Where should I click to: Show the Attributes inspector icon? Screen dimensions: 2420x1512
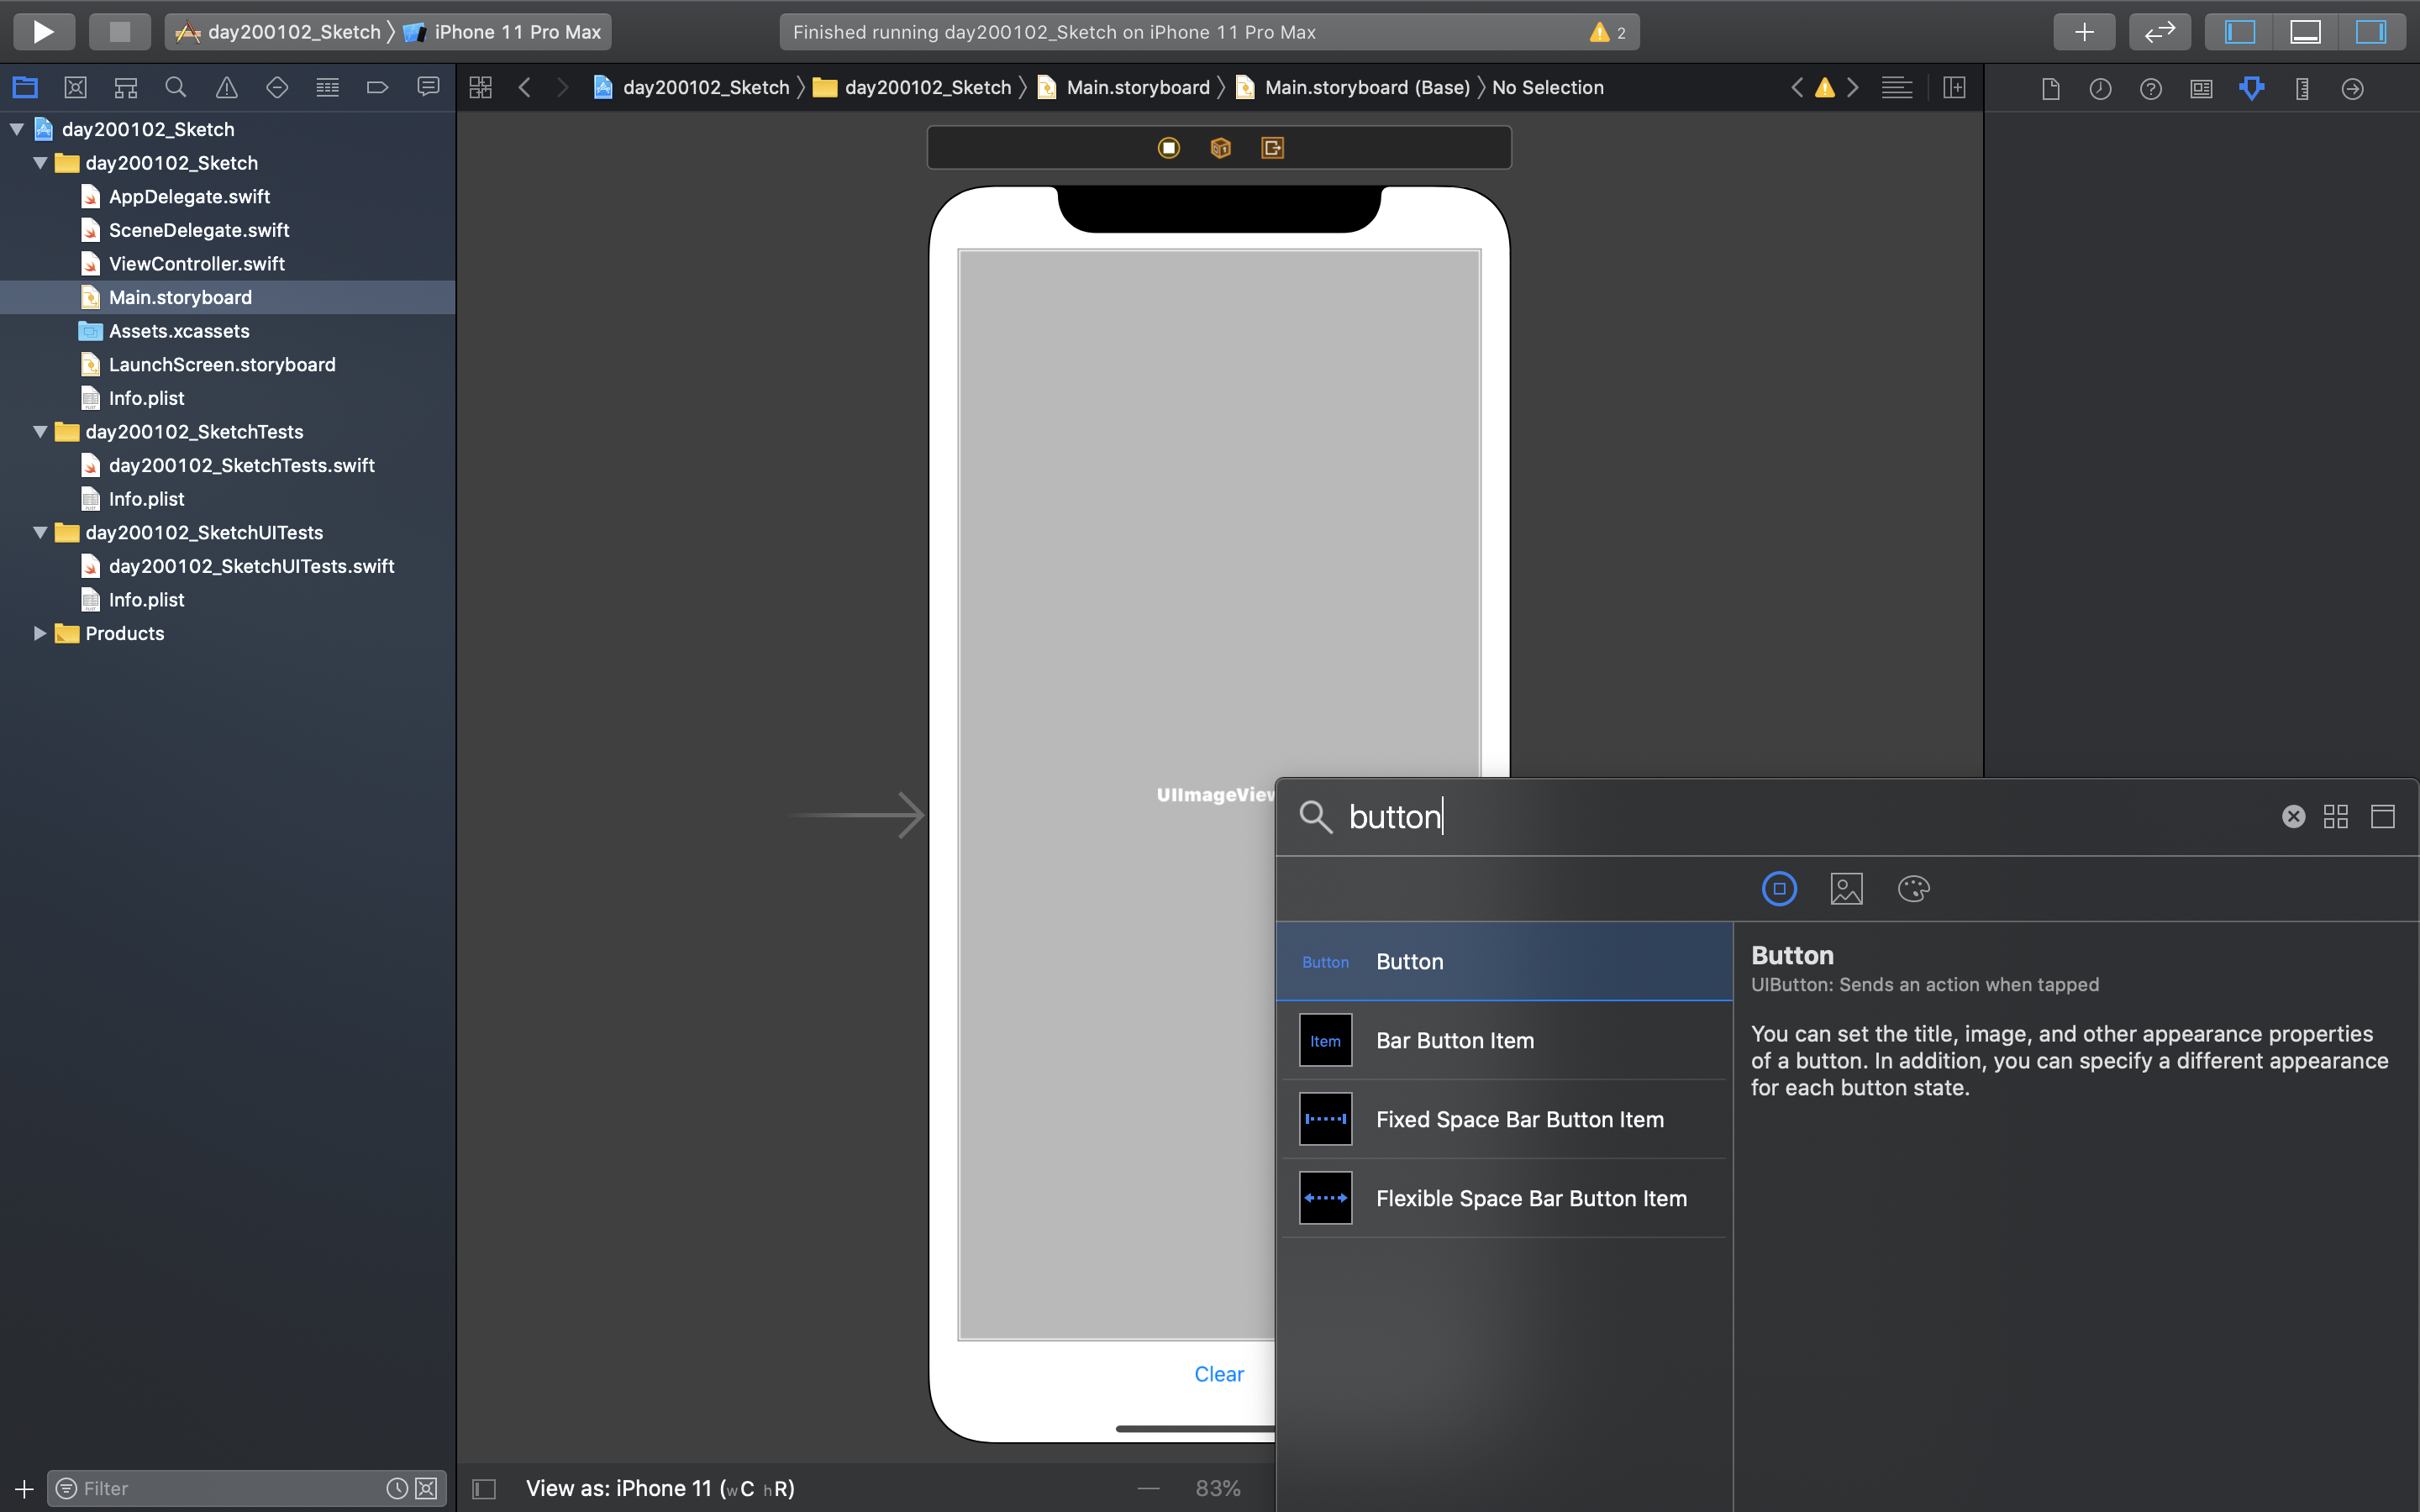[x=2251, y=88]
